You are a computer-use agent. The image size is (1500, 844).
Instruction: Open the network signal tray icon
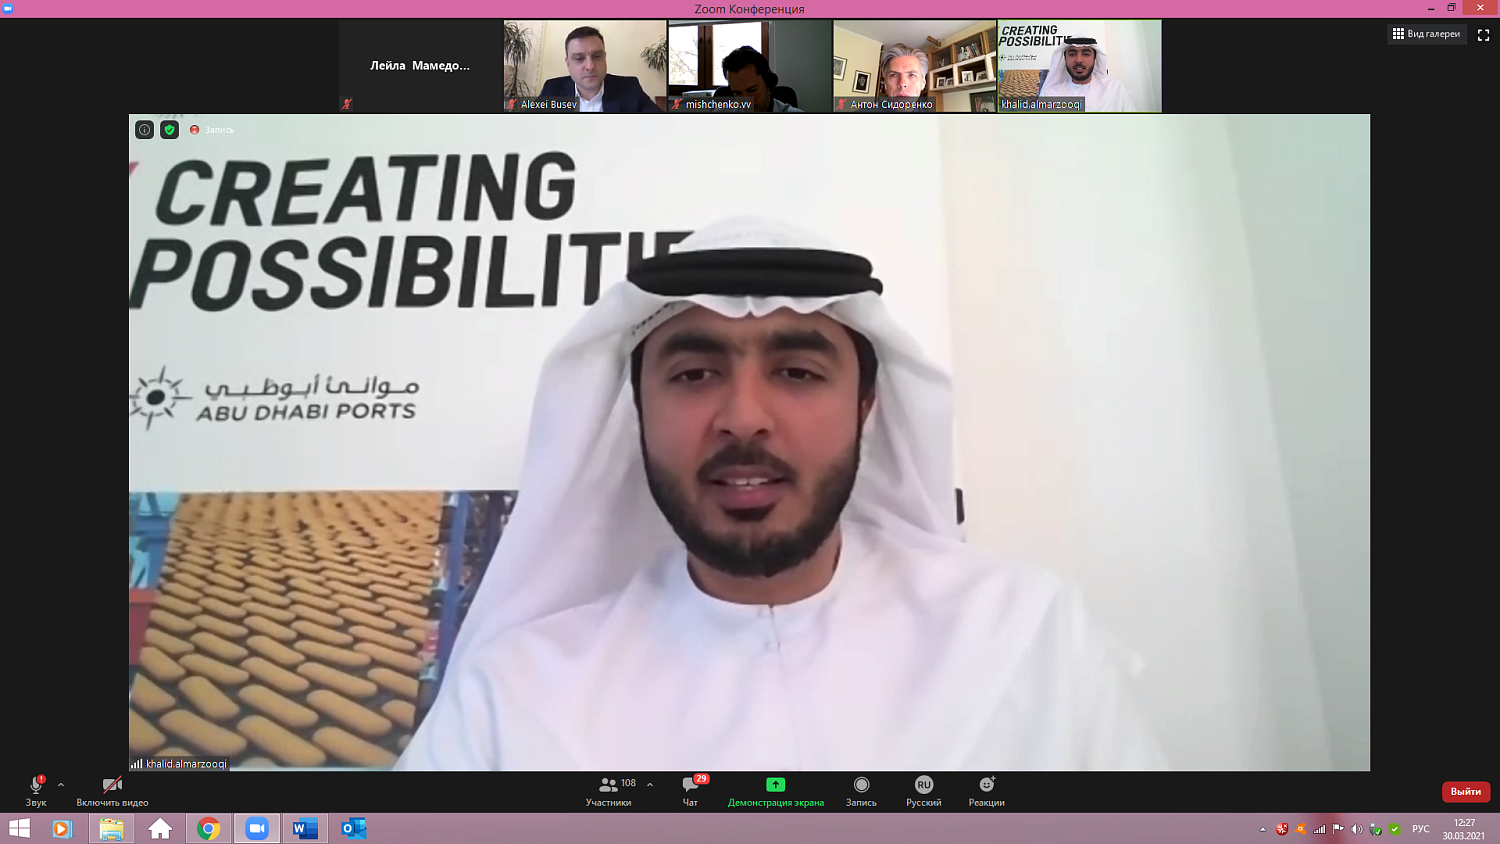click(1320, 829)
